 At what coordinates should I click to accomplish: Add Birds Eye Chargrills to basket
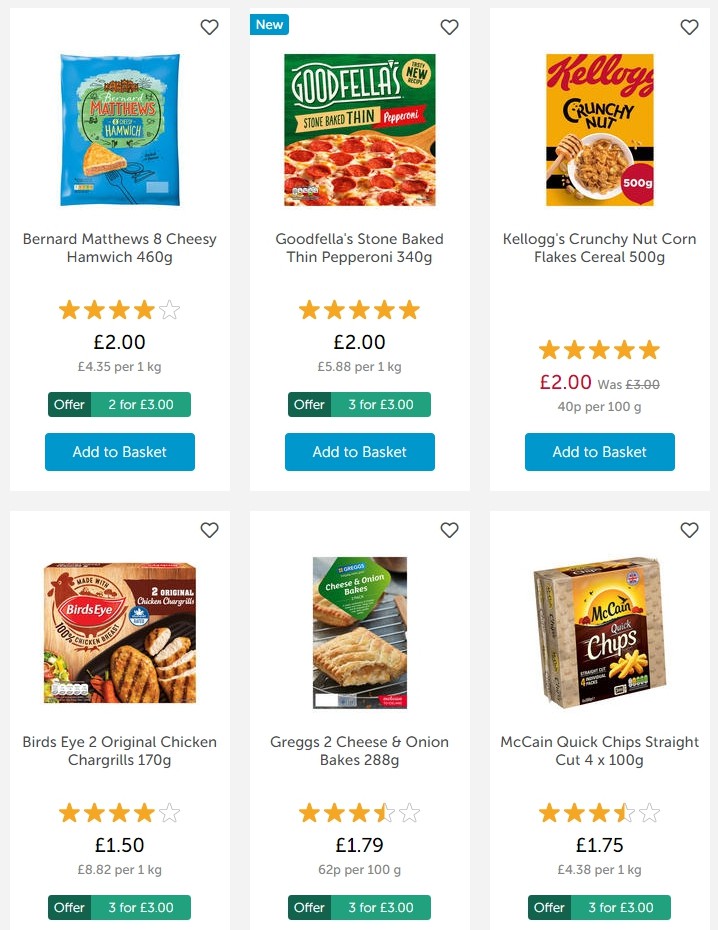pos(119,928)
